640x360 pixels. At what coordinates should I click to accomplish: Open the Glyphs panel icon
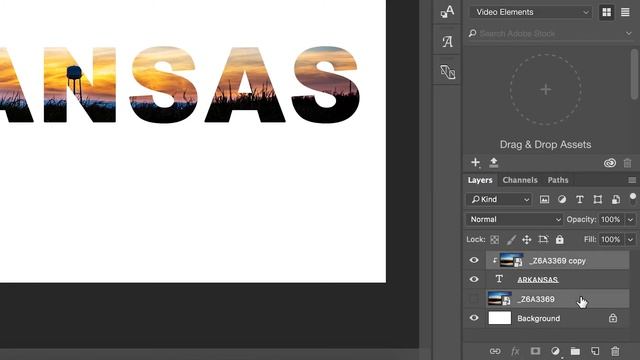click(x=447, y=41)
